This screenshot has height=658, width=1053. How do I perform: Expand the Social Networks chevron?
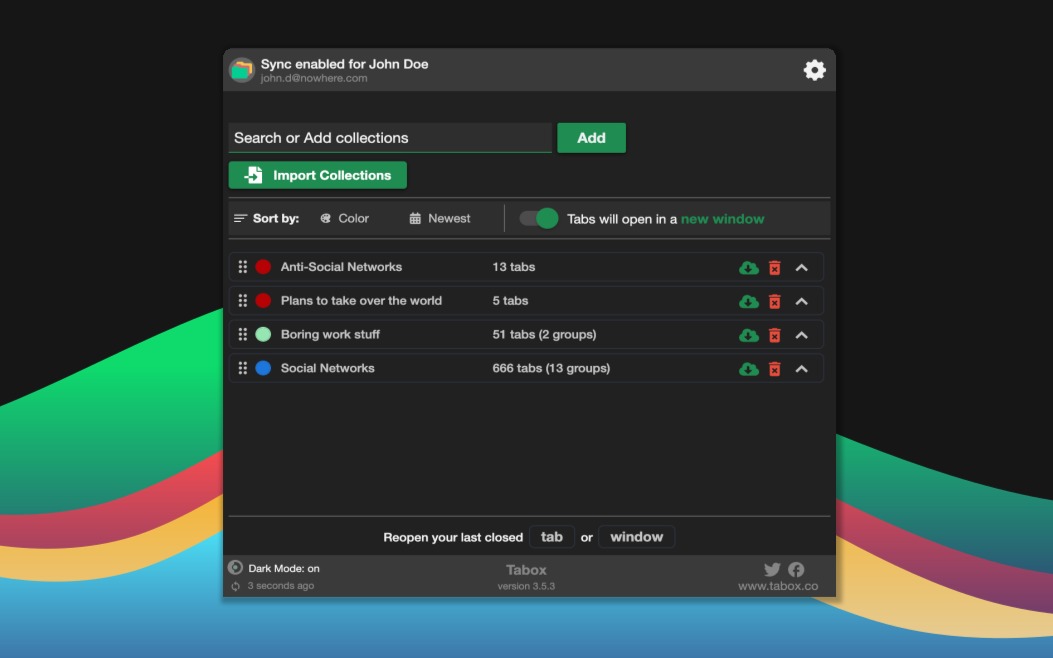click(801, 368)
